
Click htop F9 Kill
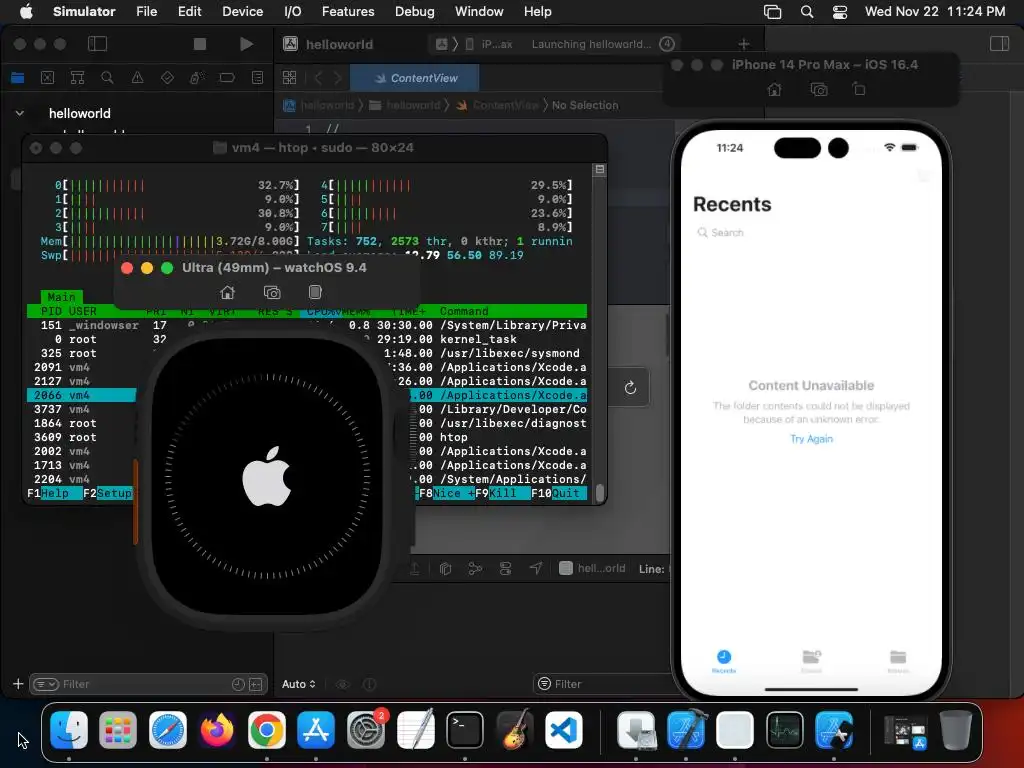click(503, 493)
